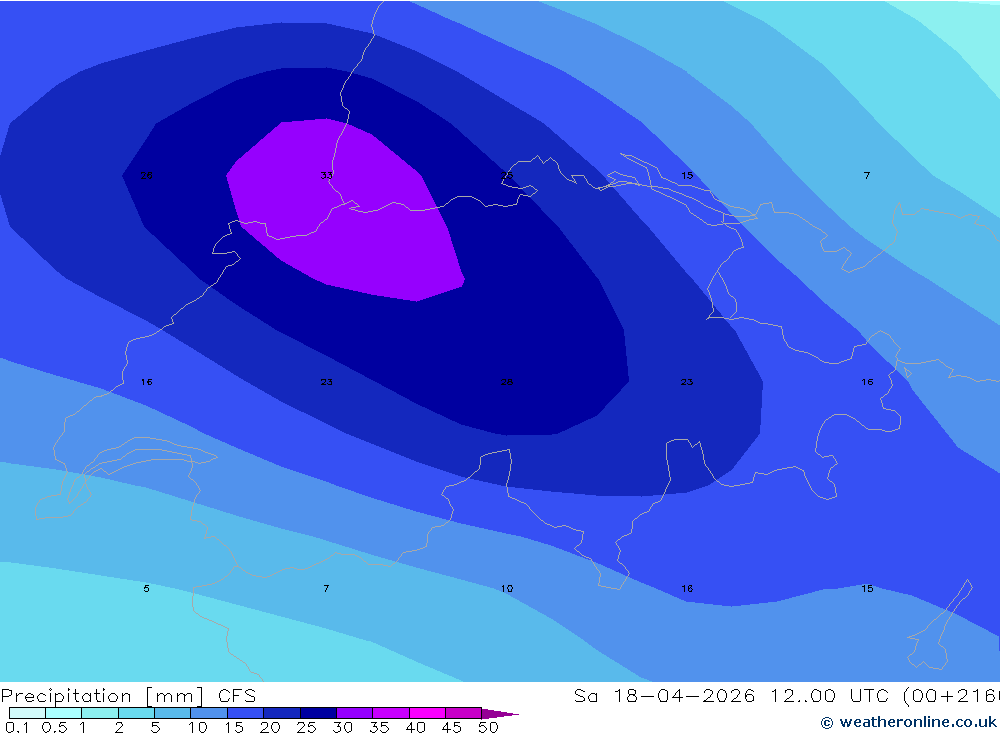Image resolution: width=1000 pixels, height=733 pixels.
Task: Click the 20–25 mm legend color swatch
Action: [281, 713]
